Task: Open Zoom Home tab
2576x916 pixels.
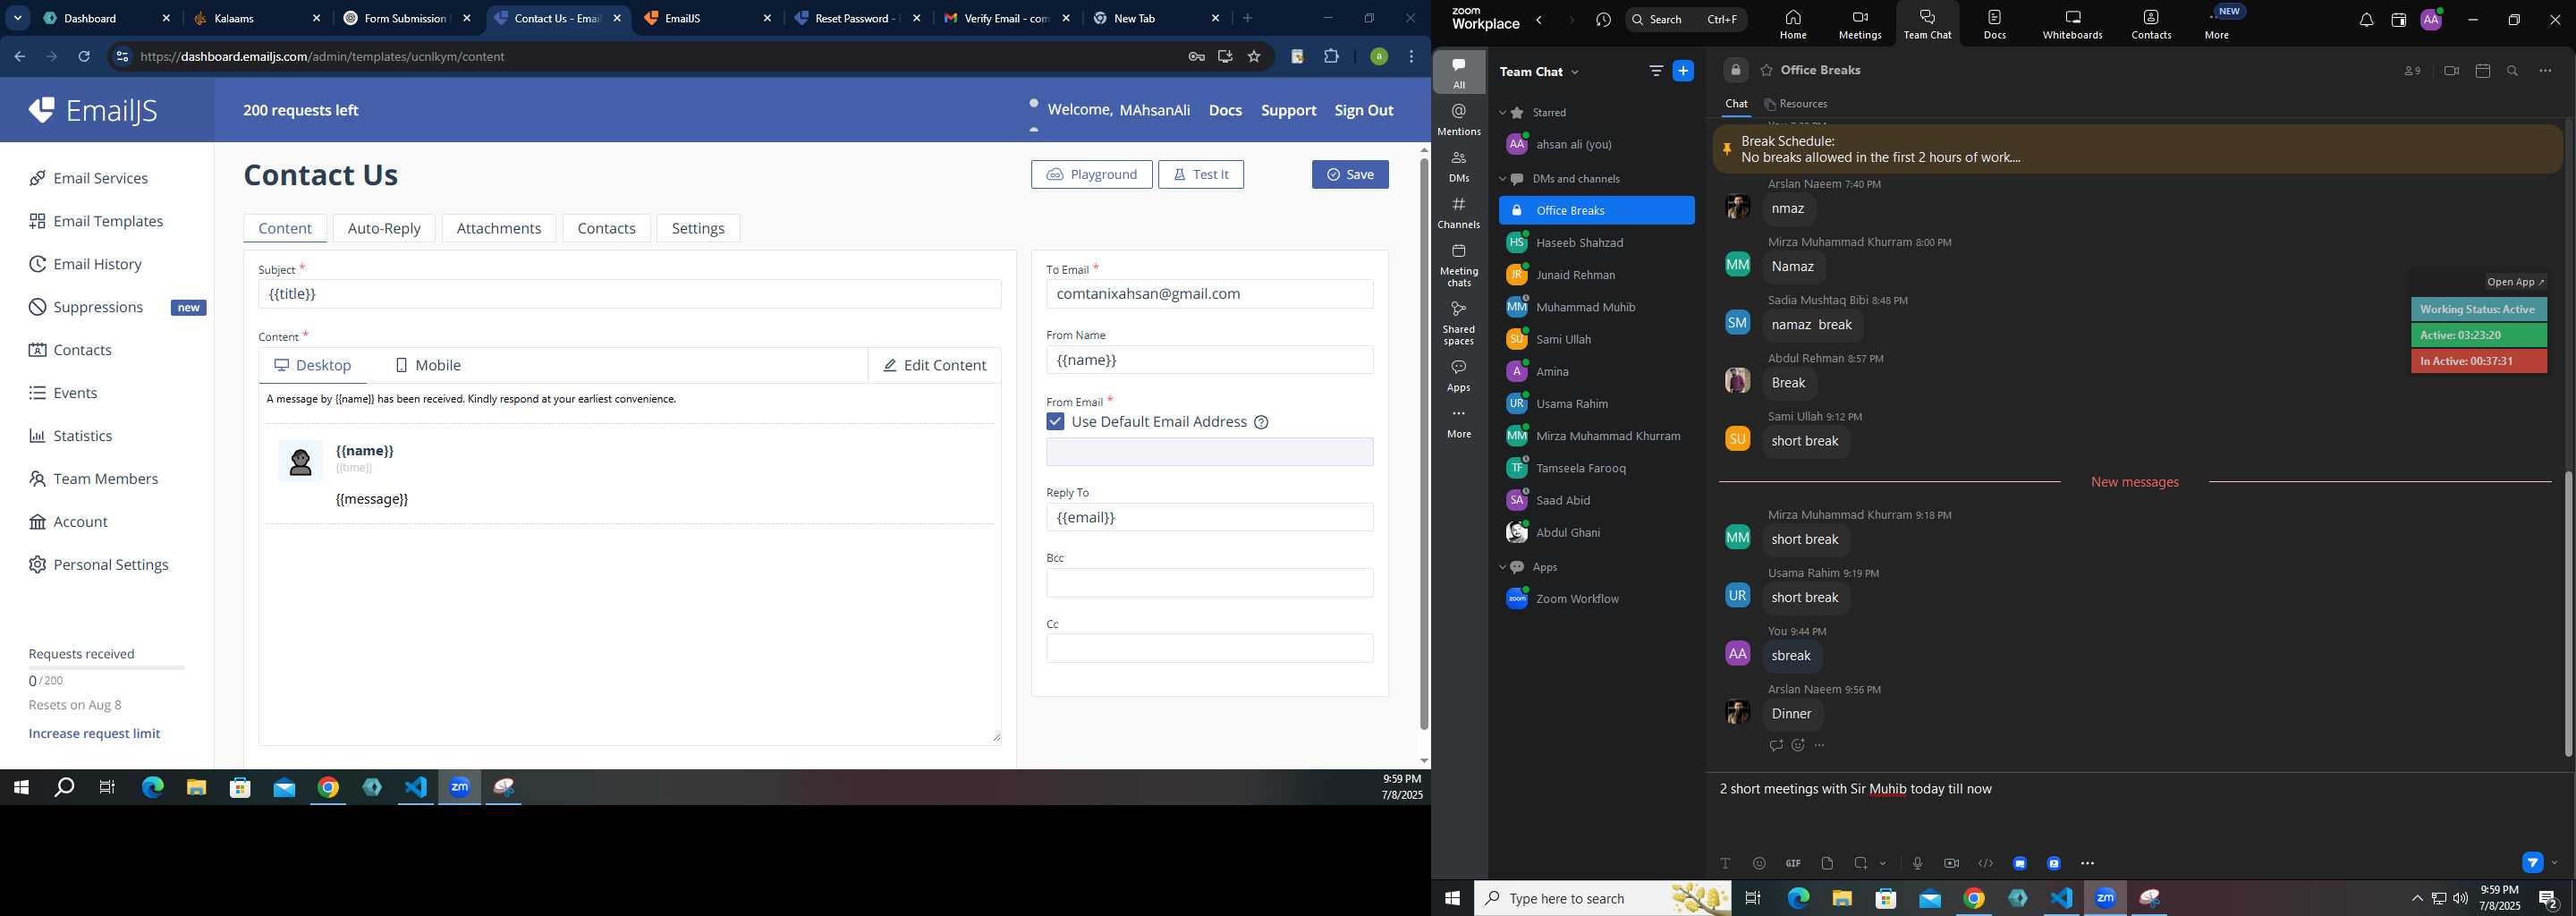Action: [x=1793, y=25]
